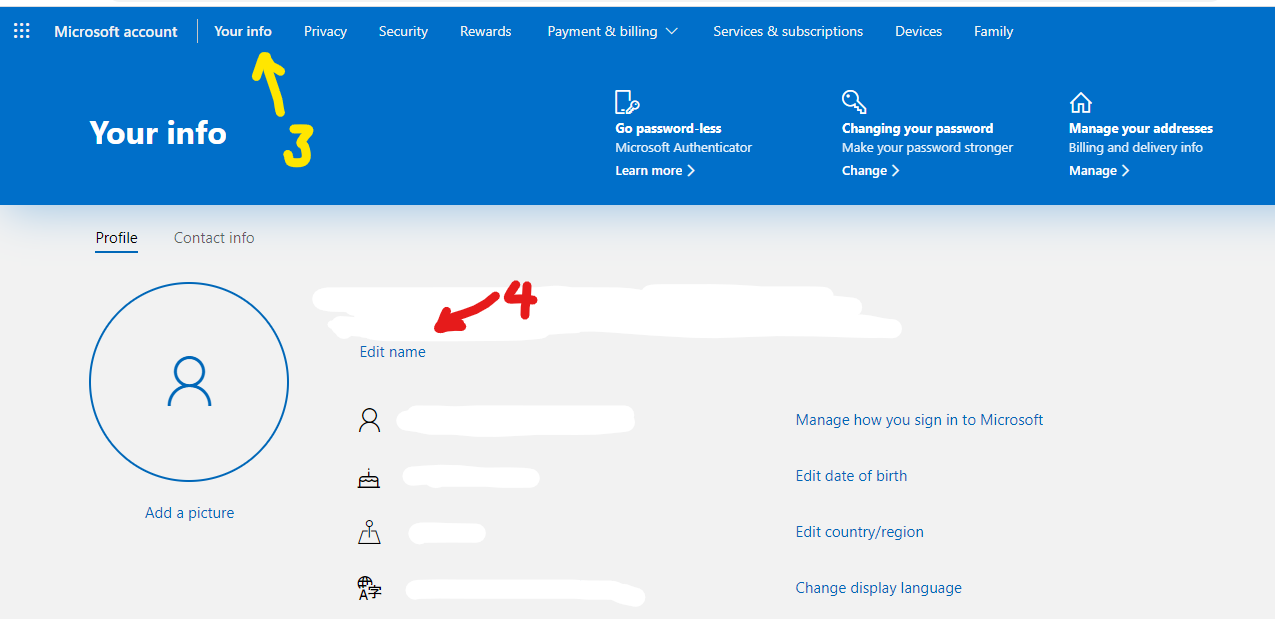Switch to the Contact info tab
Viewport: 1275px width, 619px height.
click(x=214, y=238)
